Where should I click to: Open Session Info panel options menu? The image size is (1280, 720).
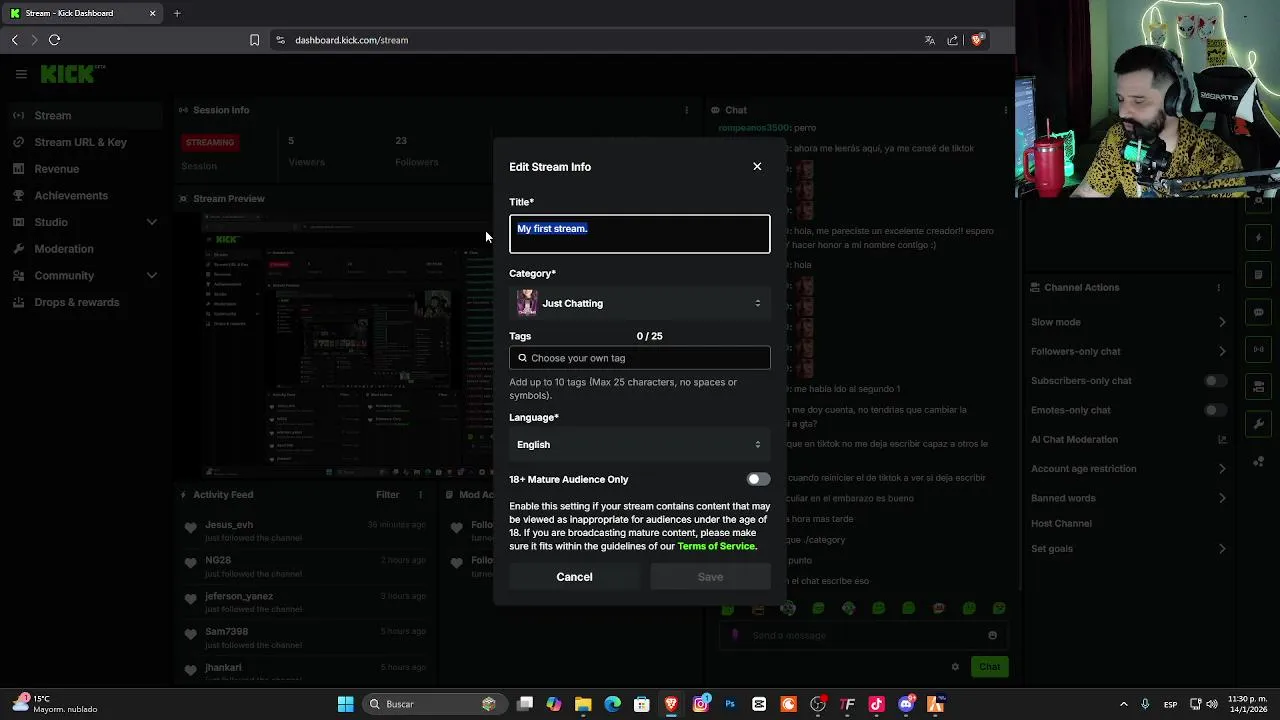686,110
